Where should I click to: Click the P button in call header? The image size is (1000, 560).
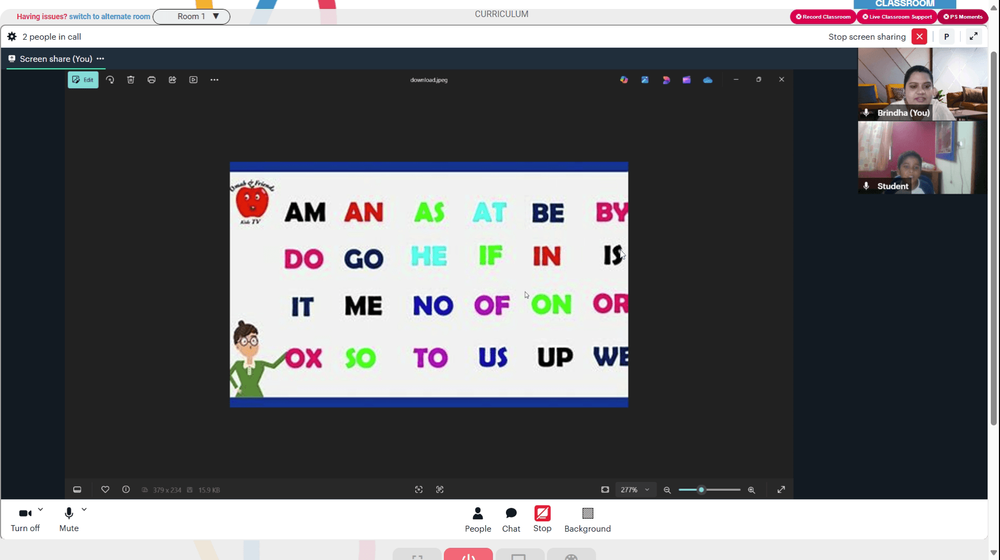(x=946, y=37)
